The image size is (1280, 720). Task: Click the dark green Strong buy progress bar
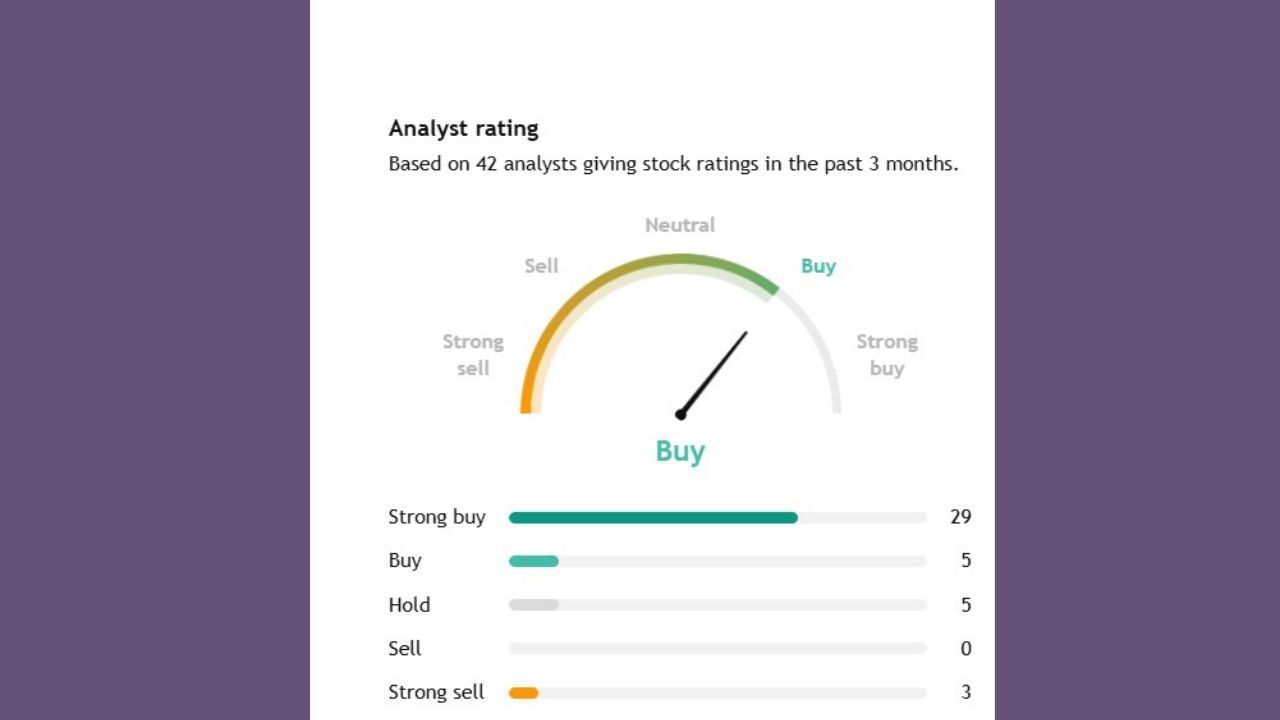pyautogui.click(x=653, y=518)
